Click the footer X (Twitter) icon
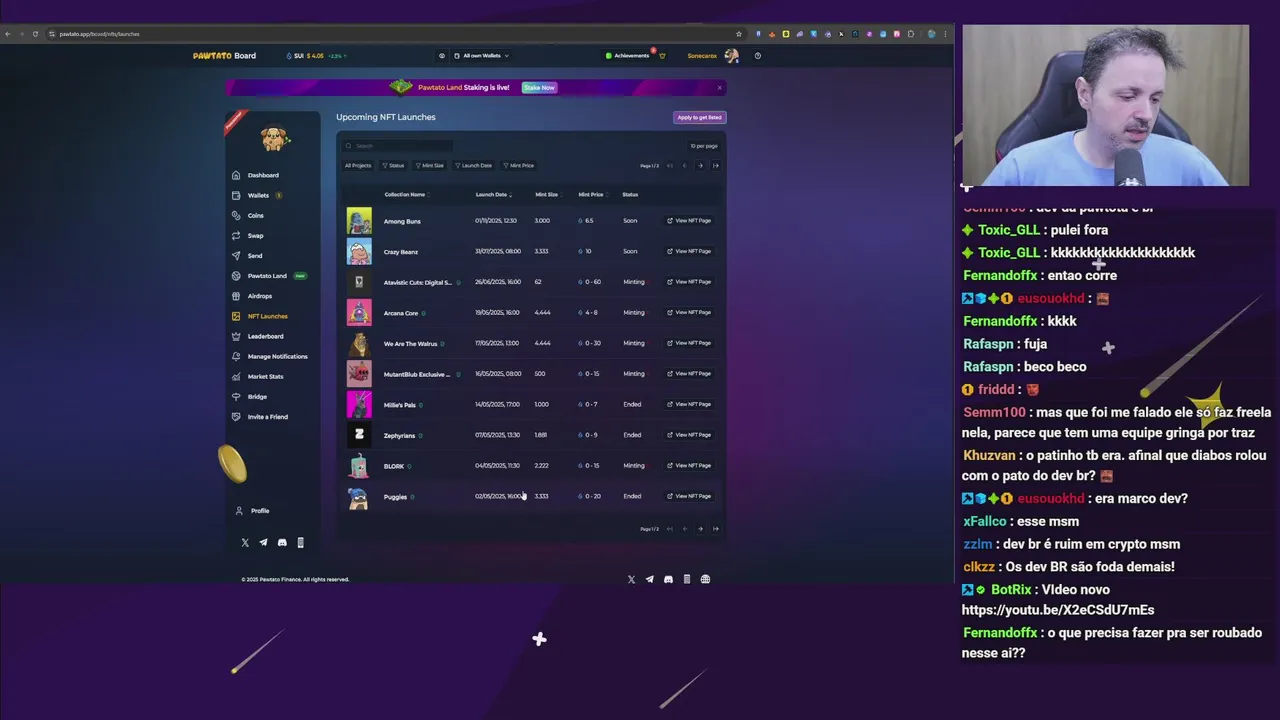Screen dimensions: 1280x720 pyautogui.click(x=631, y=579)
